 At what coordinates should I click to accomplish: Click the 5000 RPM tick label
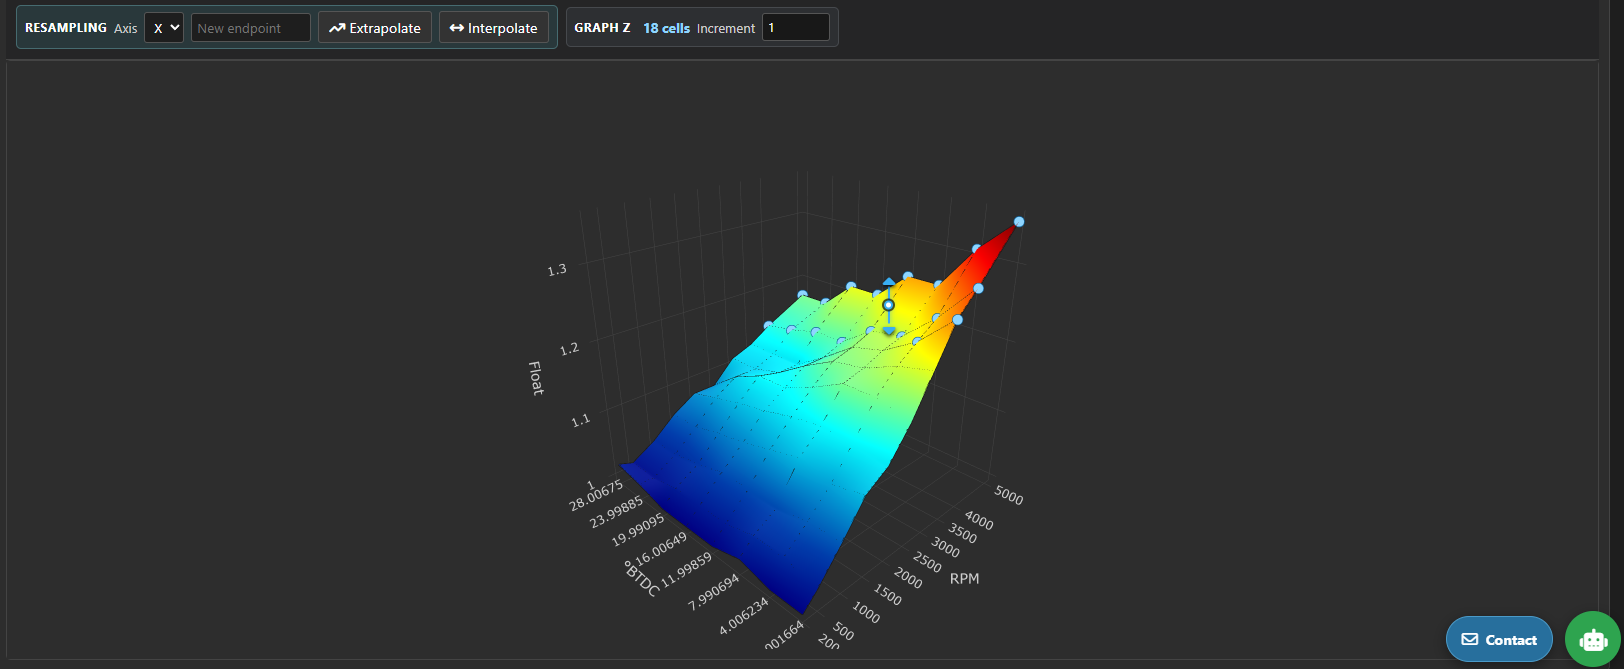pos(1008,495)
